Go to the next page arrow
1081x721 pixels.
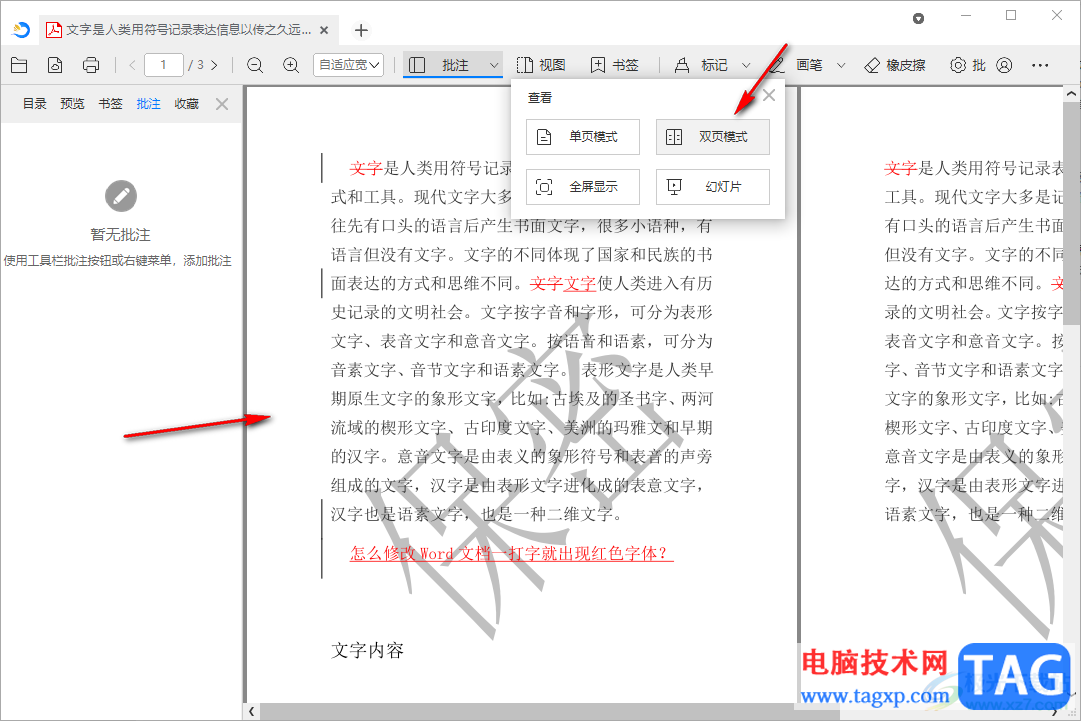pos(214,65)
